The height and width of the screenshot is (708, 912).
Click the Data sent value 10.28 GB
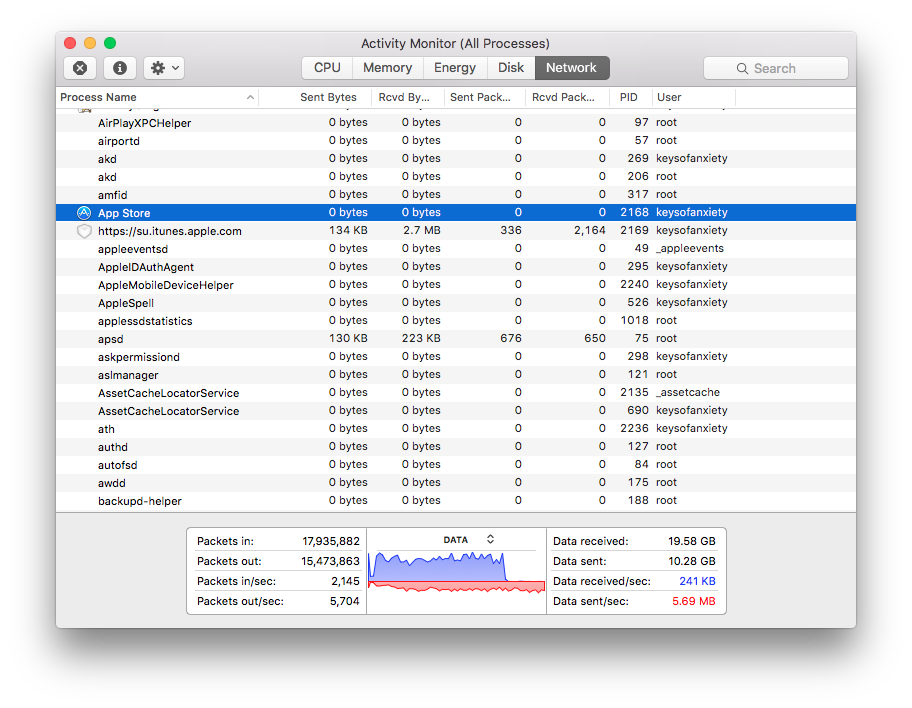(692, 561)
